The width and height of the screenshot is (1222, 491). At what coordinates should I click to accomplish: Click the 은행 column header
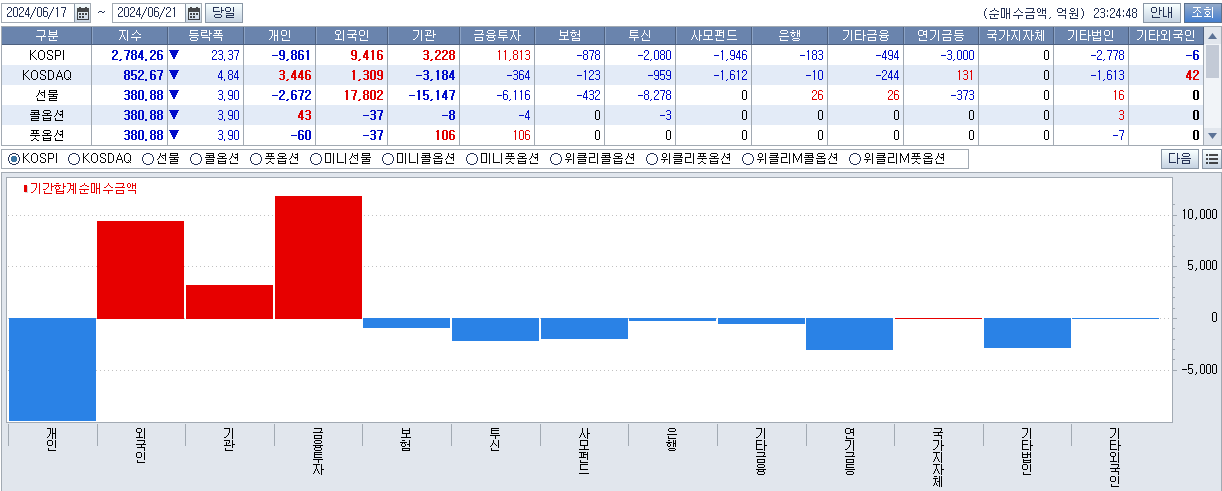[x=790, y=35]
